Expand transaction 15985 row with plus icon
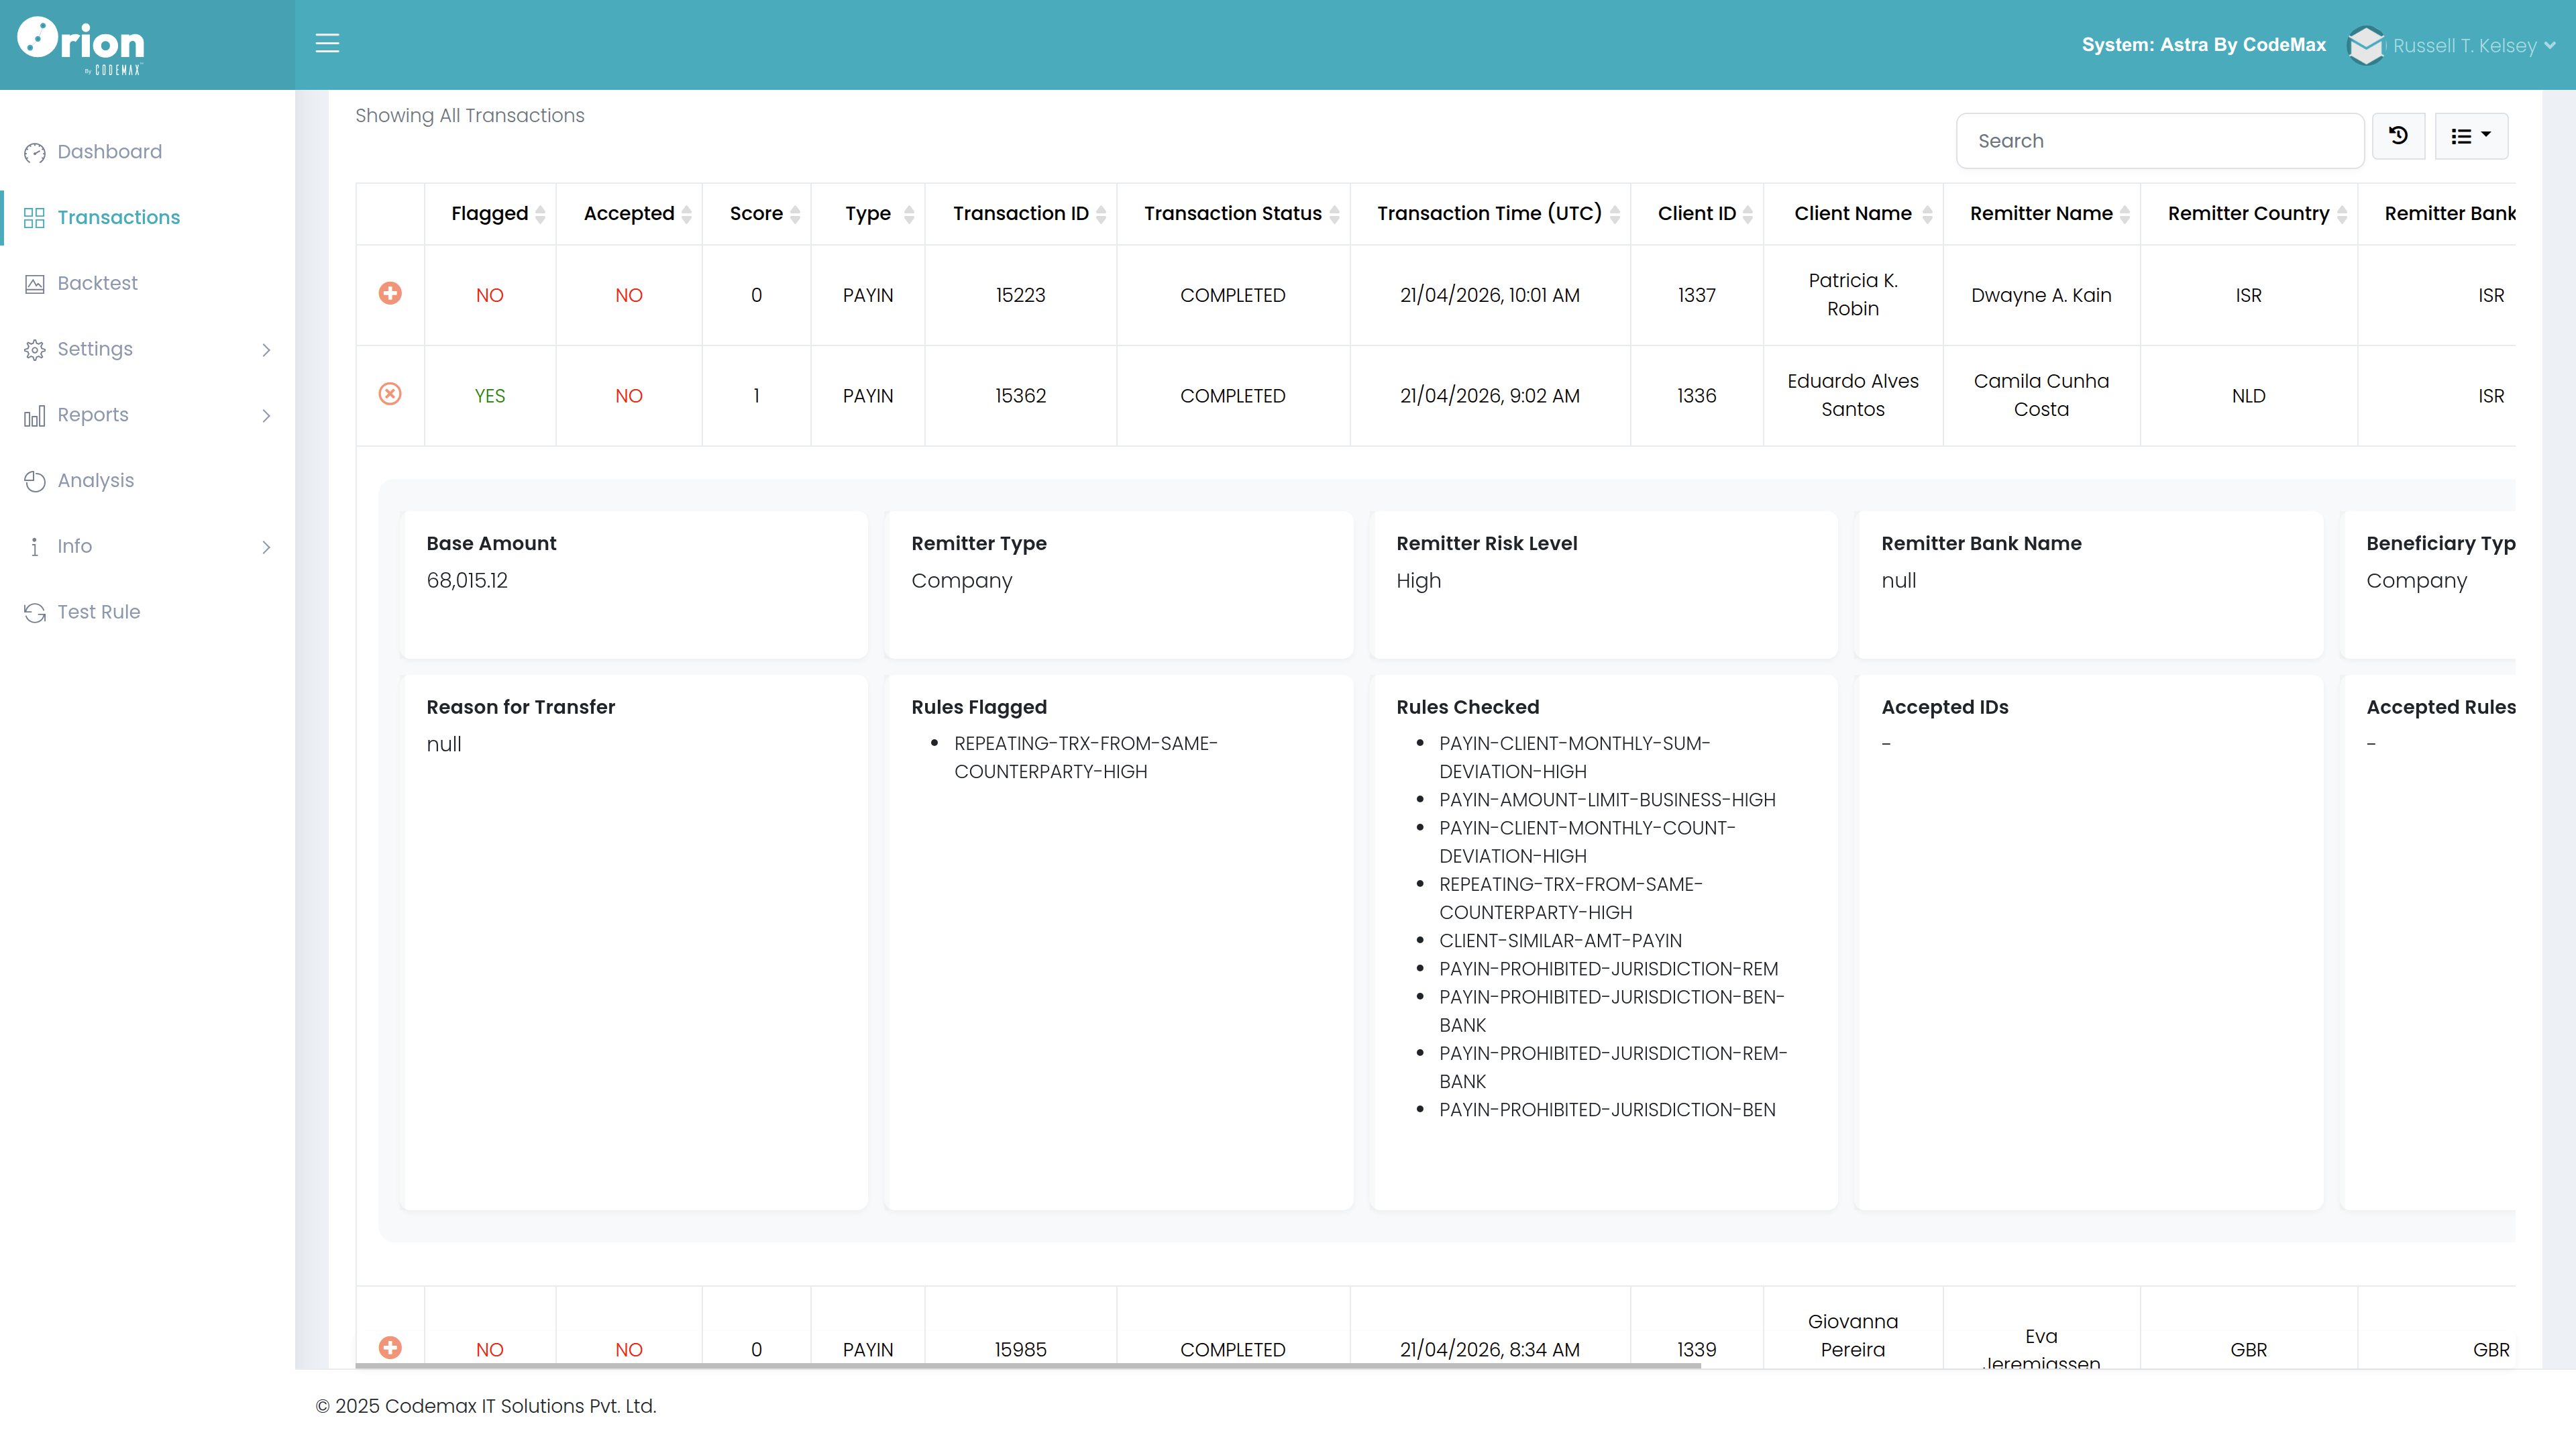The image size is (2576, 1449). [x=390, y=1347]
